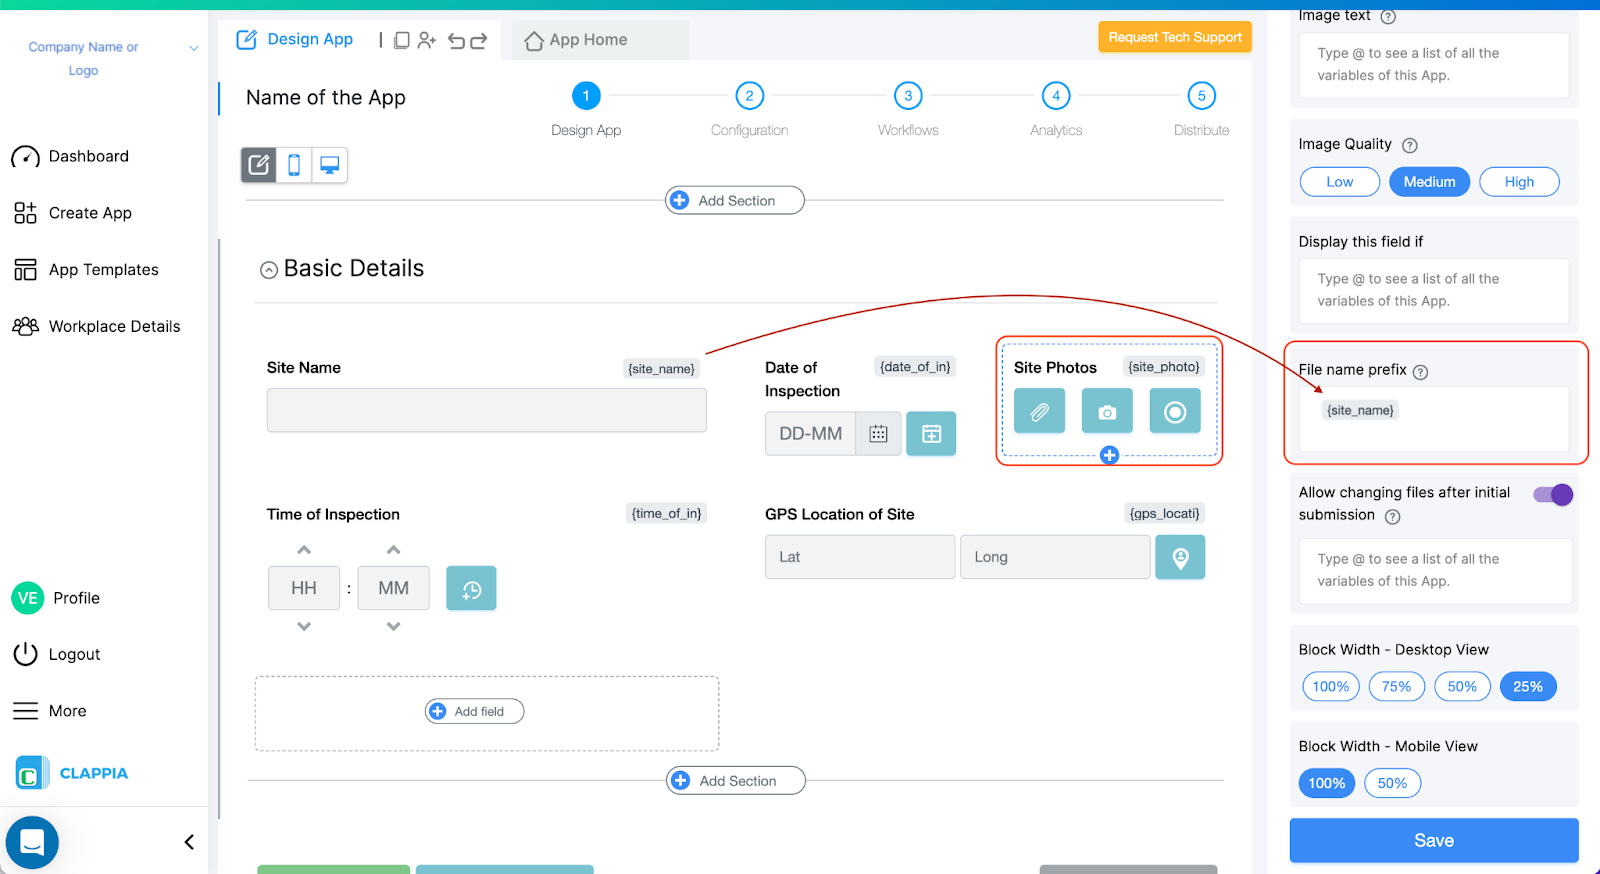
Task: Click the copy app icon in toolbar
Action: 401,40
